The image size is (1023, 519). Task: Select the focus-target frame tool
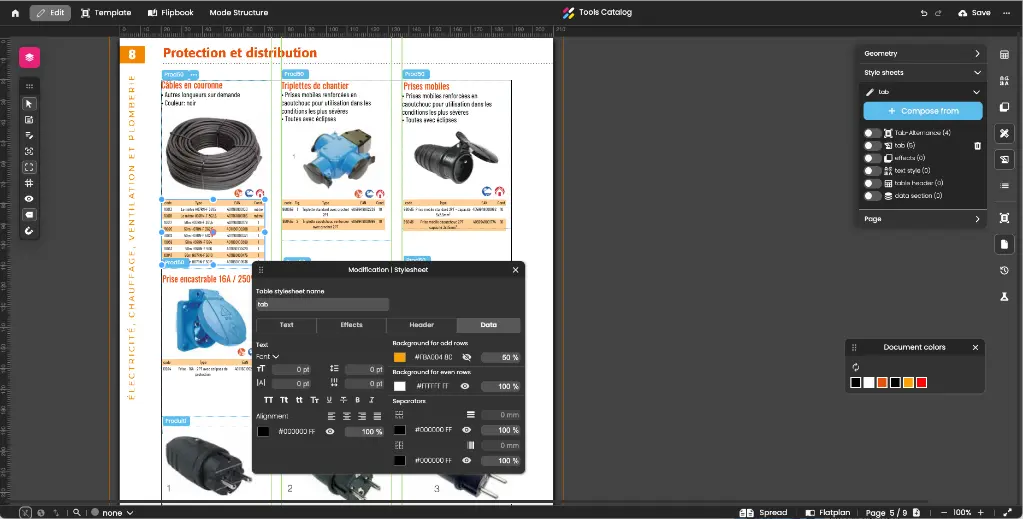tap(29, 151)
